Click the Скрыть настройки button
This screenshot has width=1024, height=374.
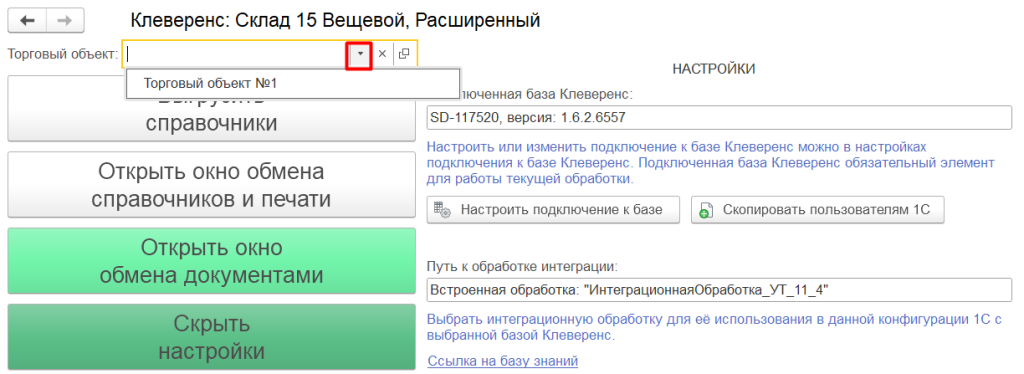pyautogui.click(x=212, y=337)
